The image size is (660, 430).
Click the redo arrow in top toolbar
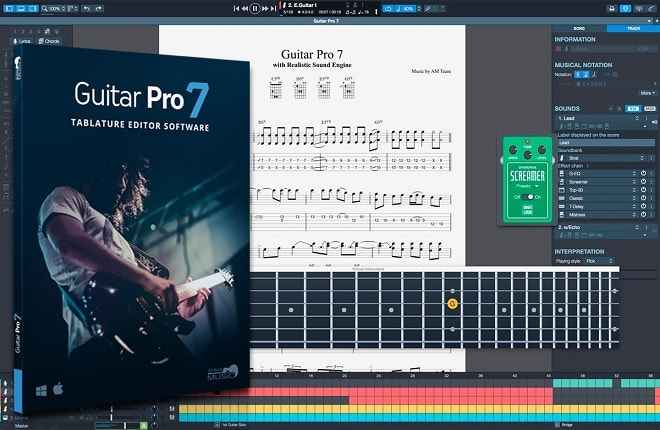tap(100, 8)
